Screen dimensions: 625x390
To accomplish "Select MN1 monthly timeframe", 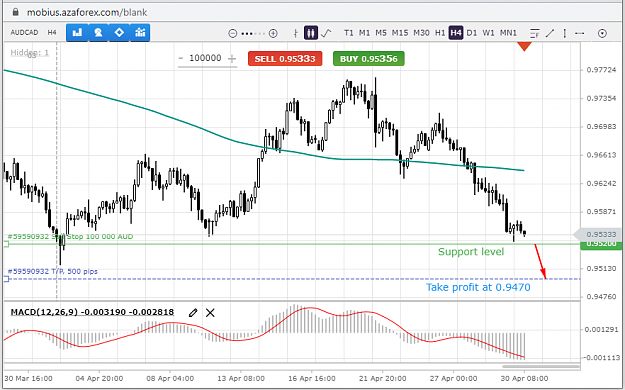I will click(508, 33).
